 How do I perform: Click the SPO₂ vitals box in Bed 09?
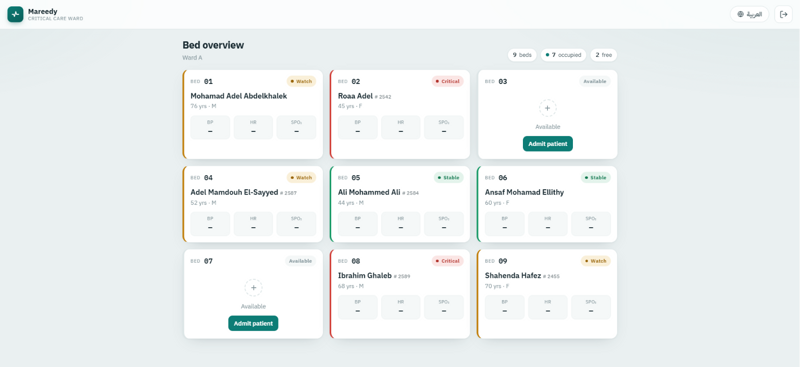point(591,307)
